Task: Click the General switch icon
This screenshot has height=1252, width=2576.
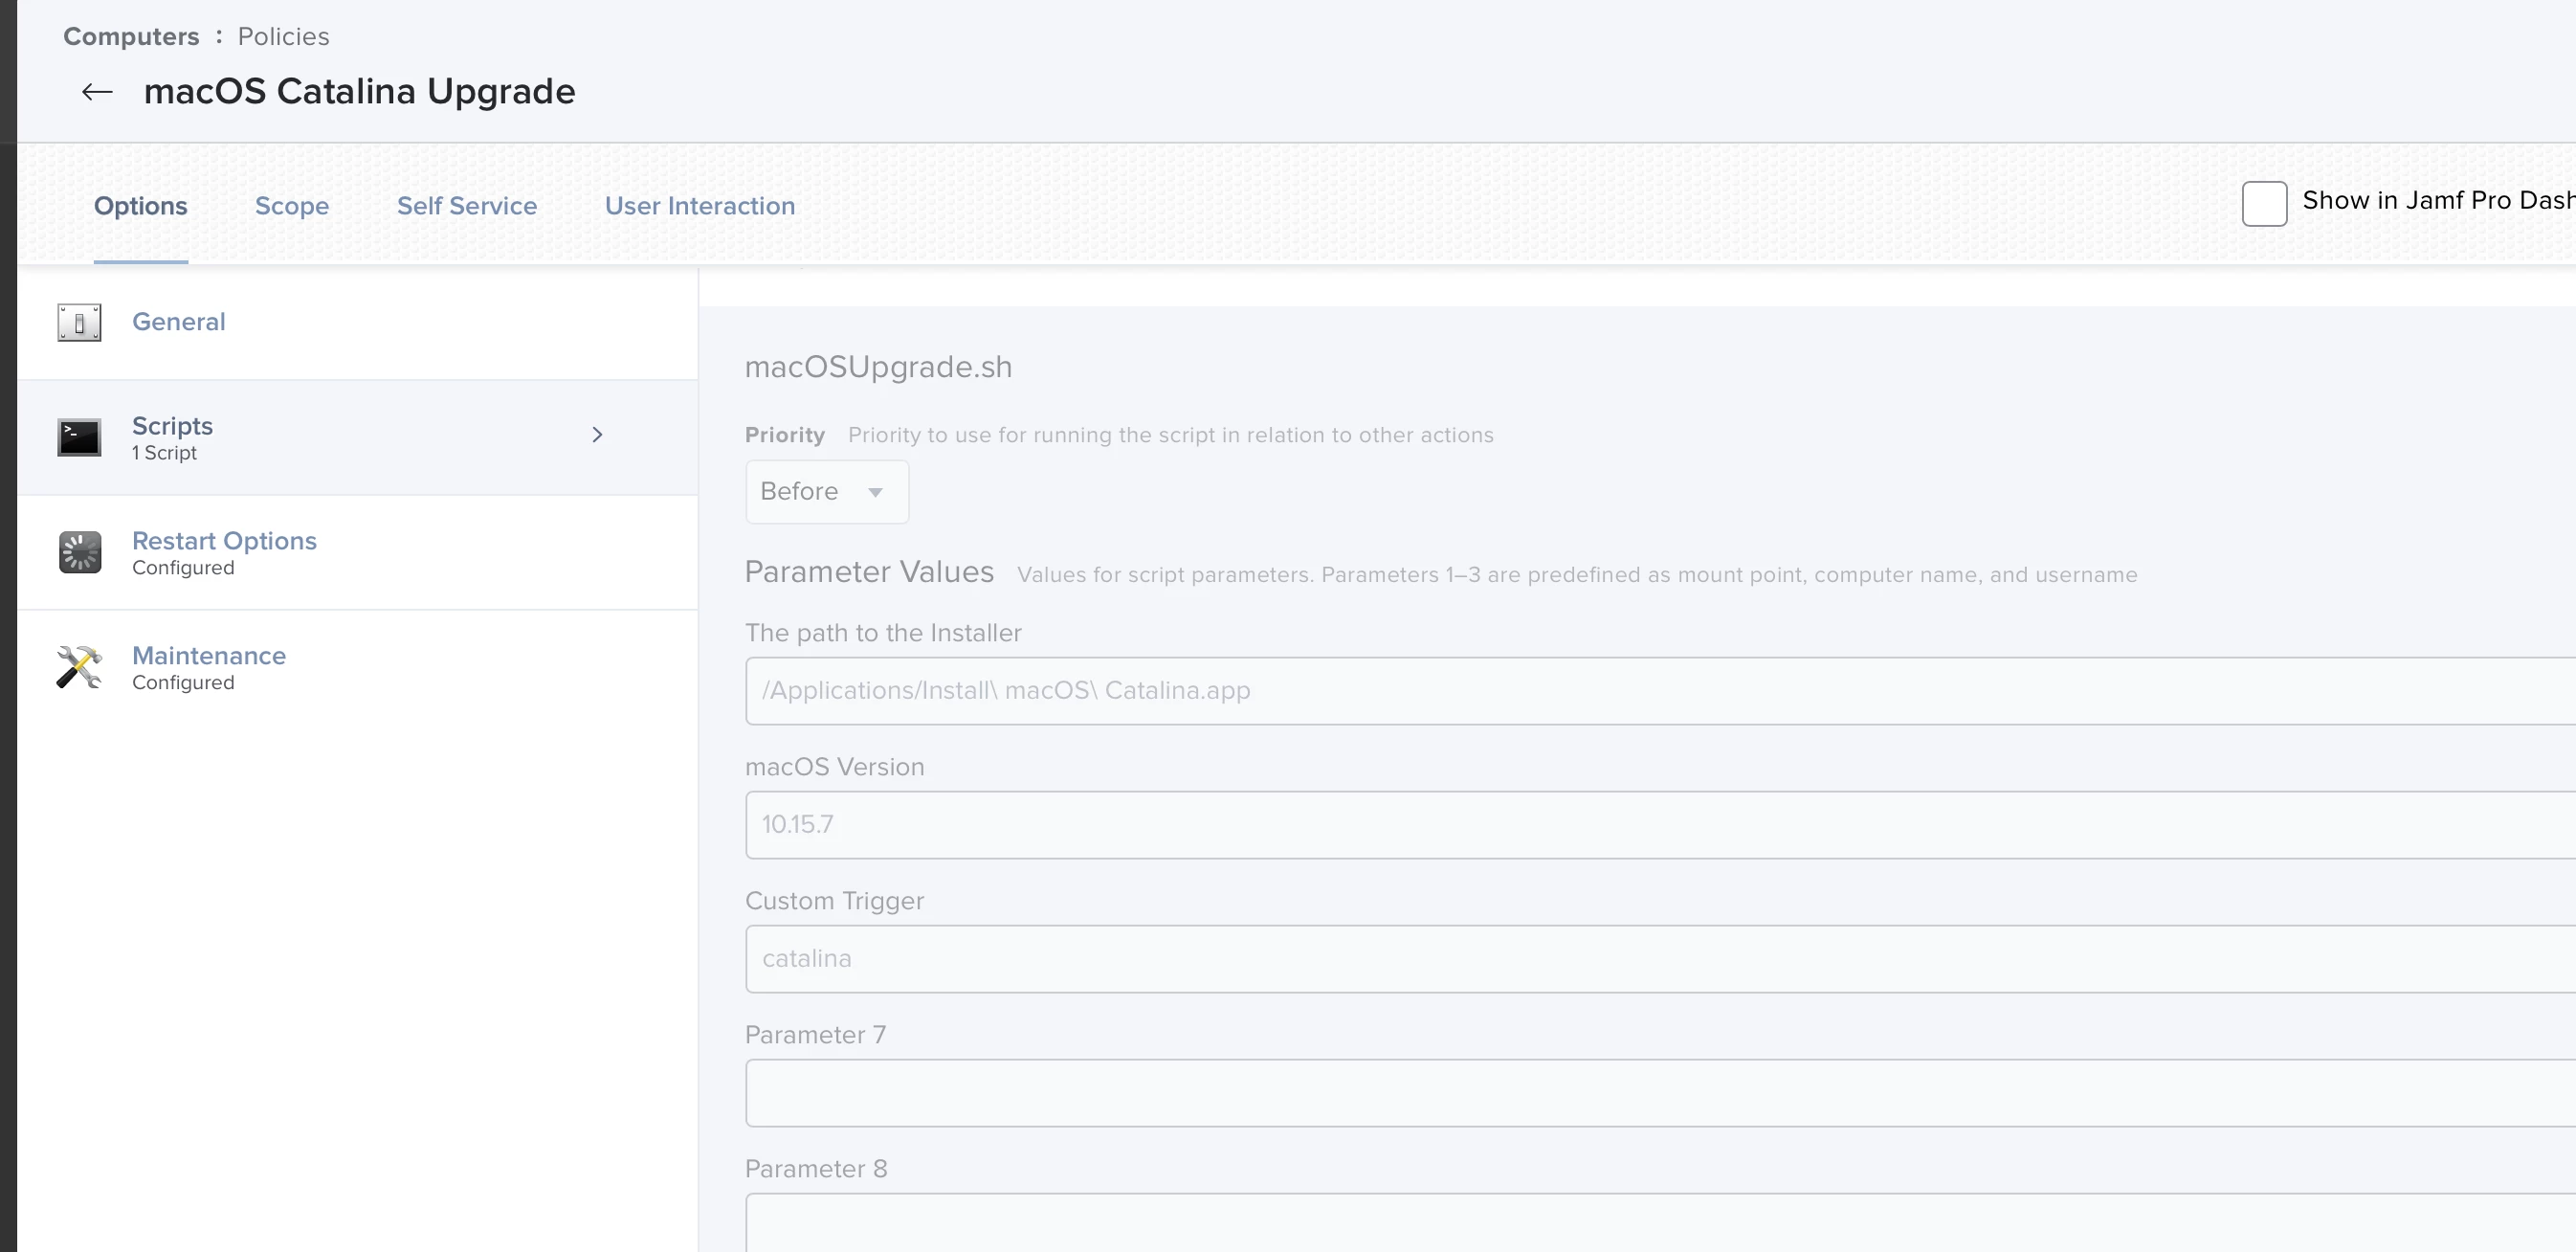Action: (x=79, y=322)
